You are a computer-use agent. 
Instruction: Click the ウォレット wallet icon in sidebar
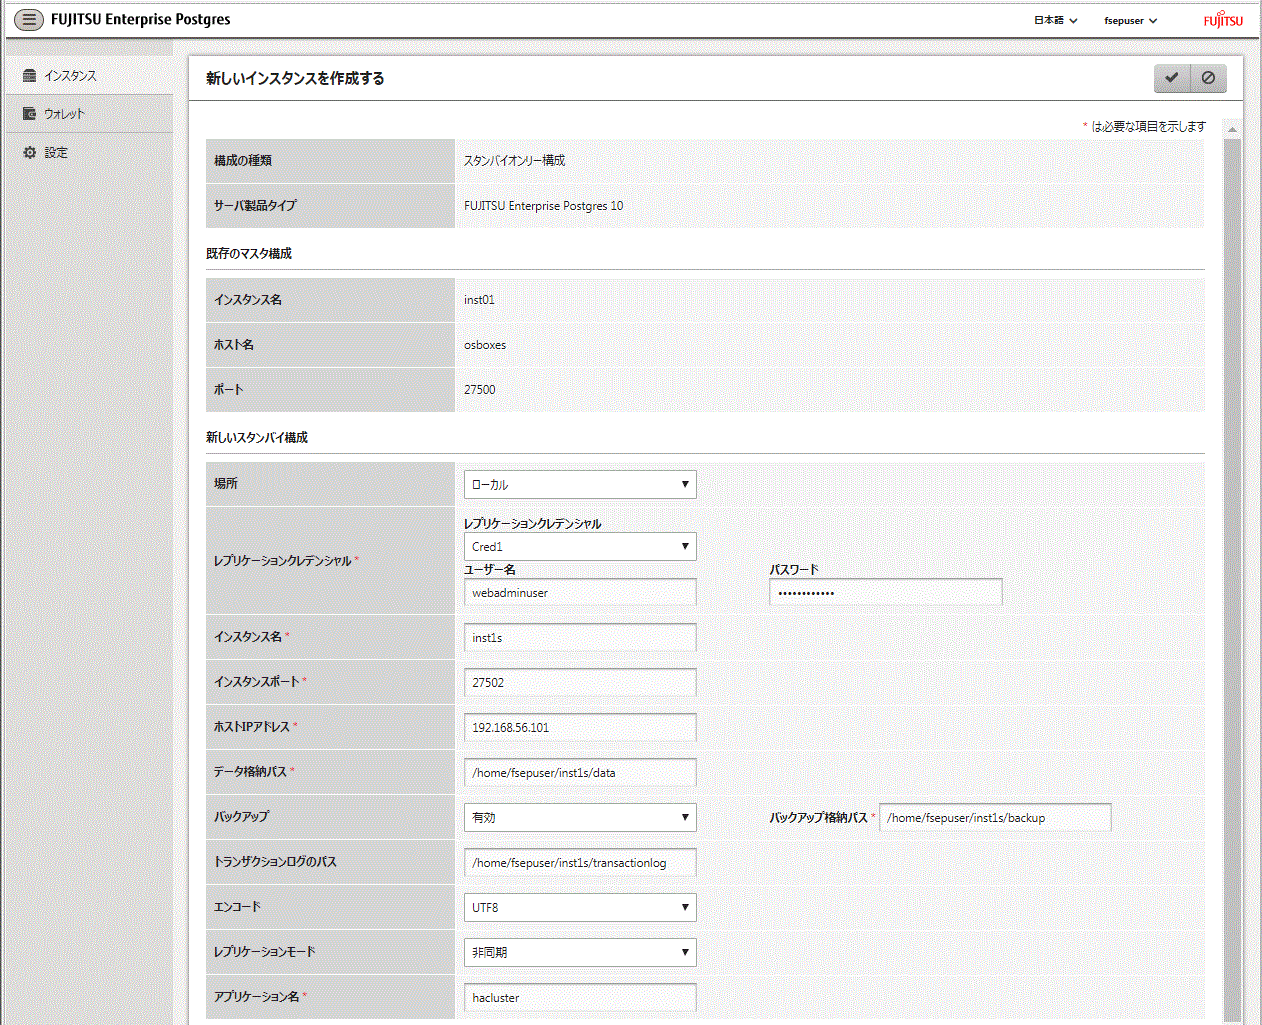click(x=30, y=114)
